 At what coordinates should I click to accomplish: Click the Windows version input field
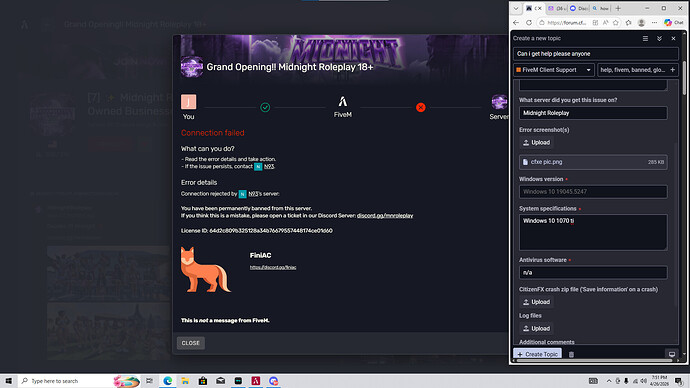pyautogui.click(x=593, y=192)
